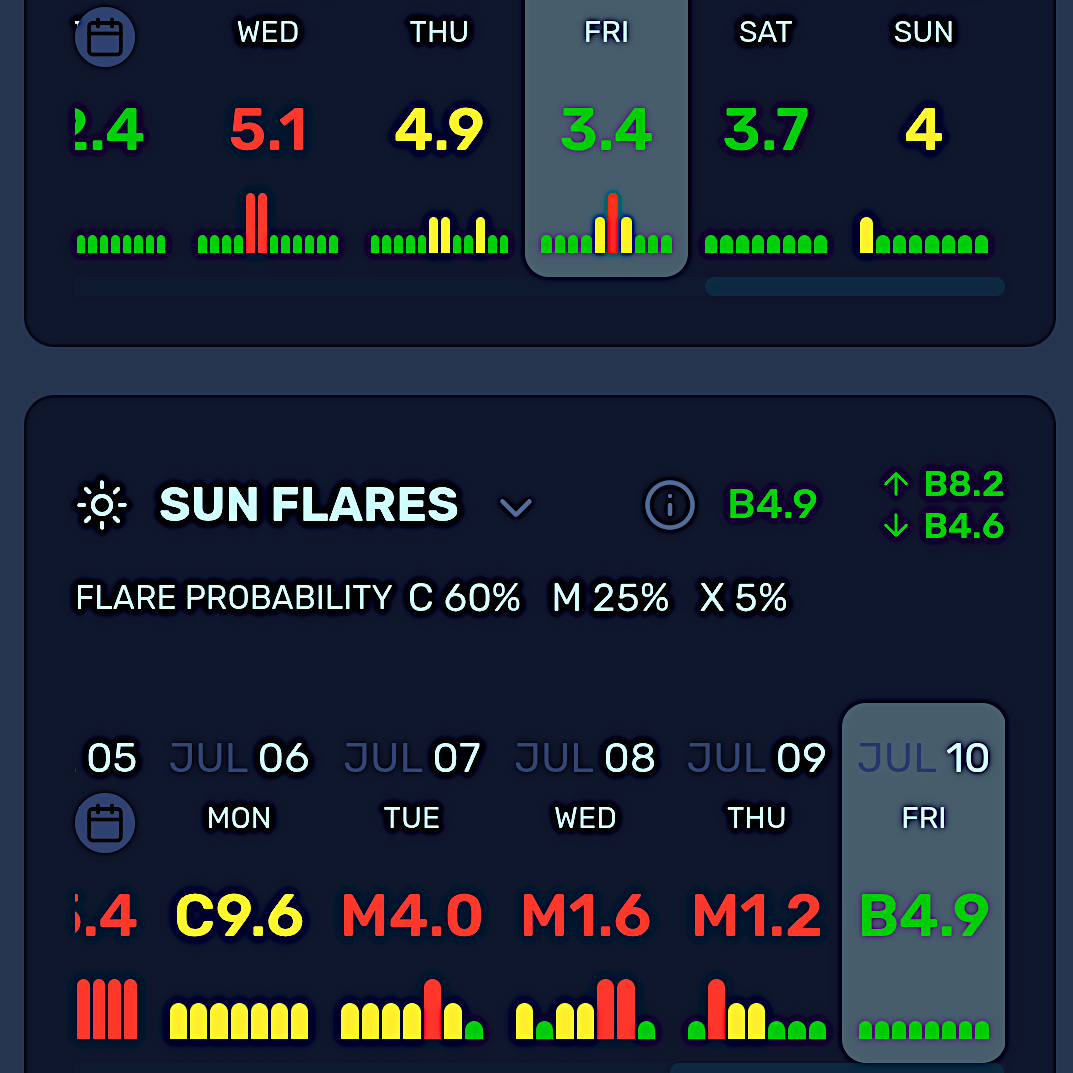Tap Saturday's all-green Kp bar chart
The width and height of the screenshot is (1073, 1073).
point(766,244)
